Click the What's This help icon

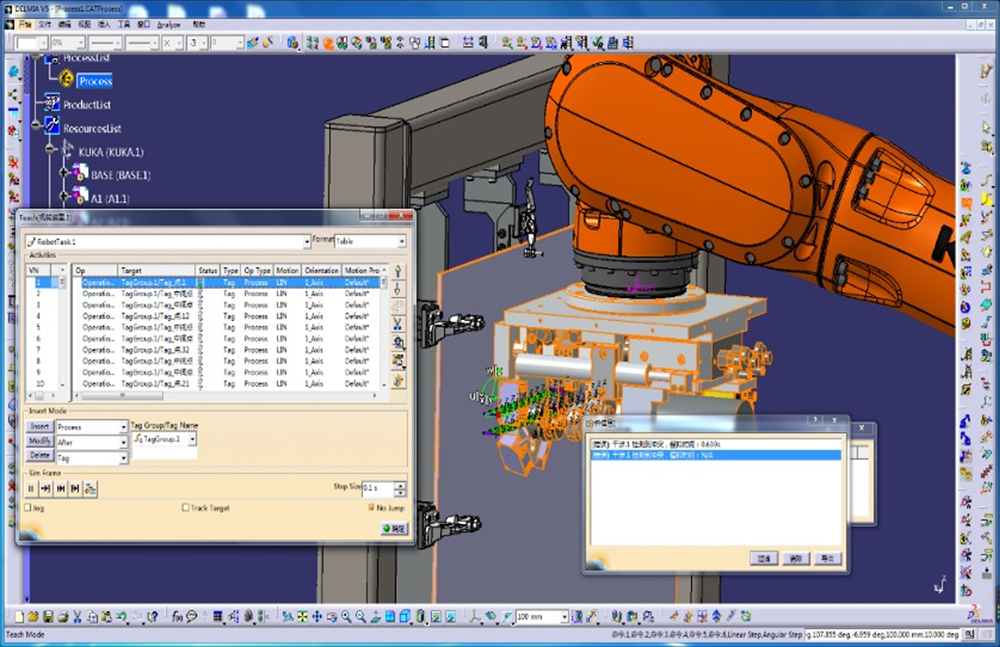(152, 616)
